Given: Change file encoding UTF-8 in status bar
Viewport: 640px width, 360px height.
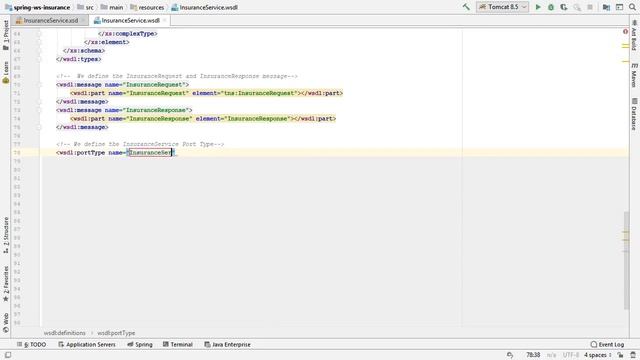Looking at the screenshot, I should click(x=571, y=355).
